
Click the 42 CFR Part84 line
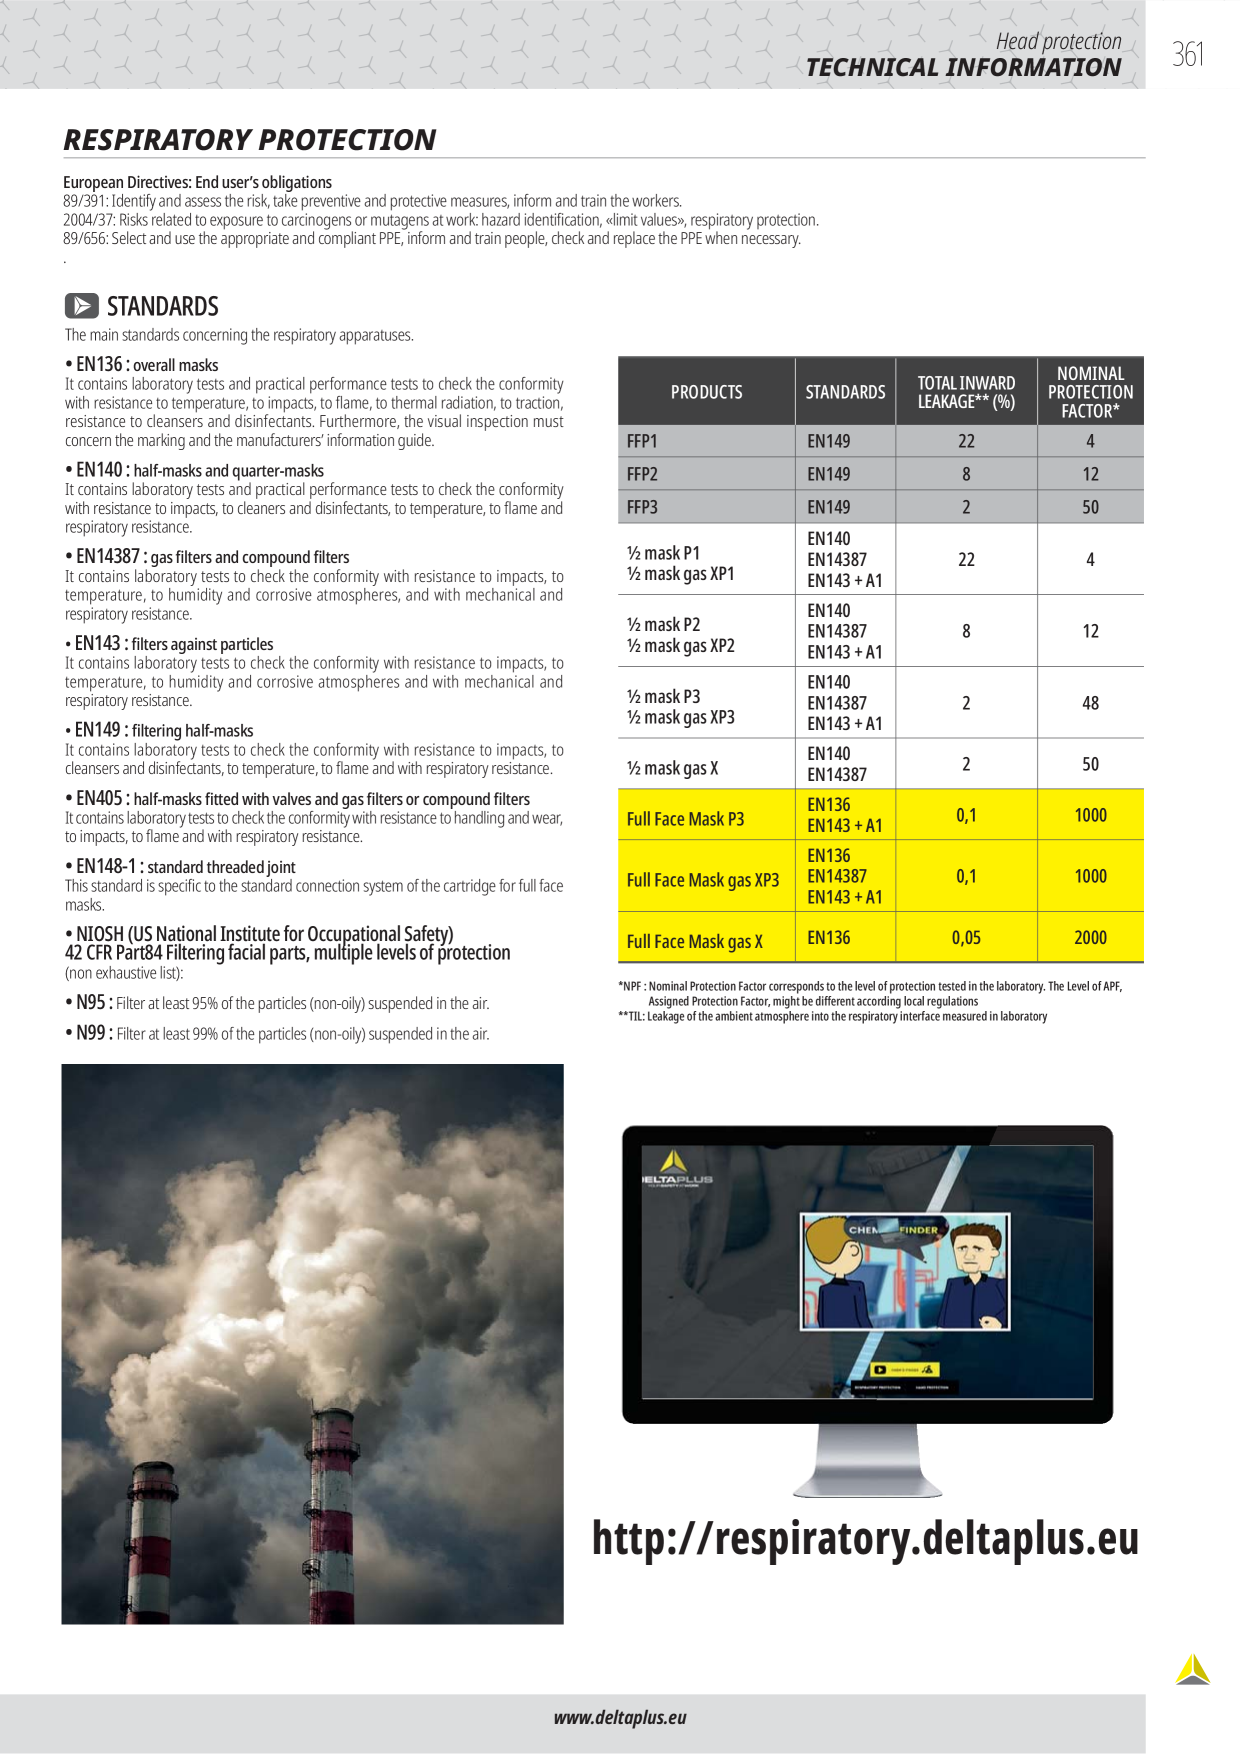[287, 953]
